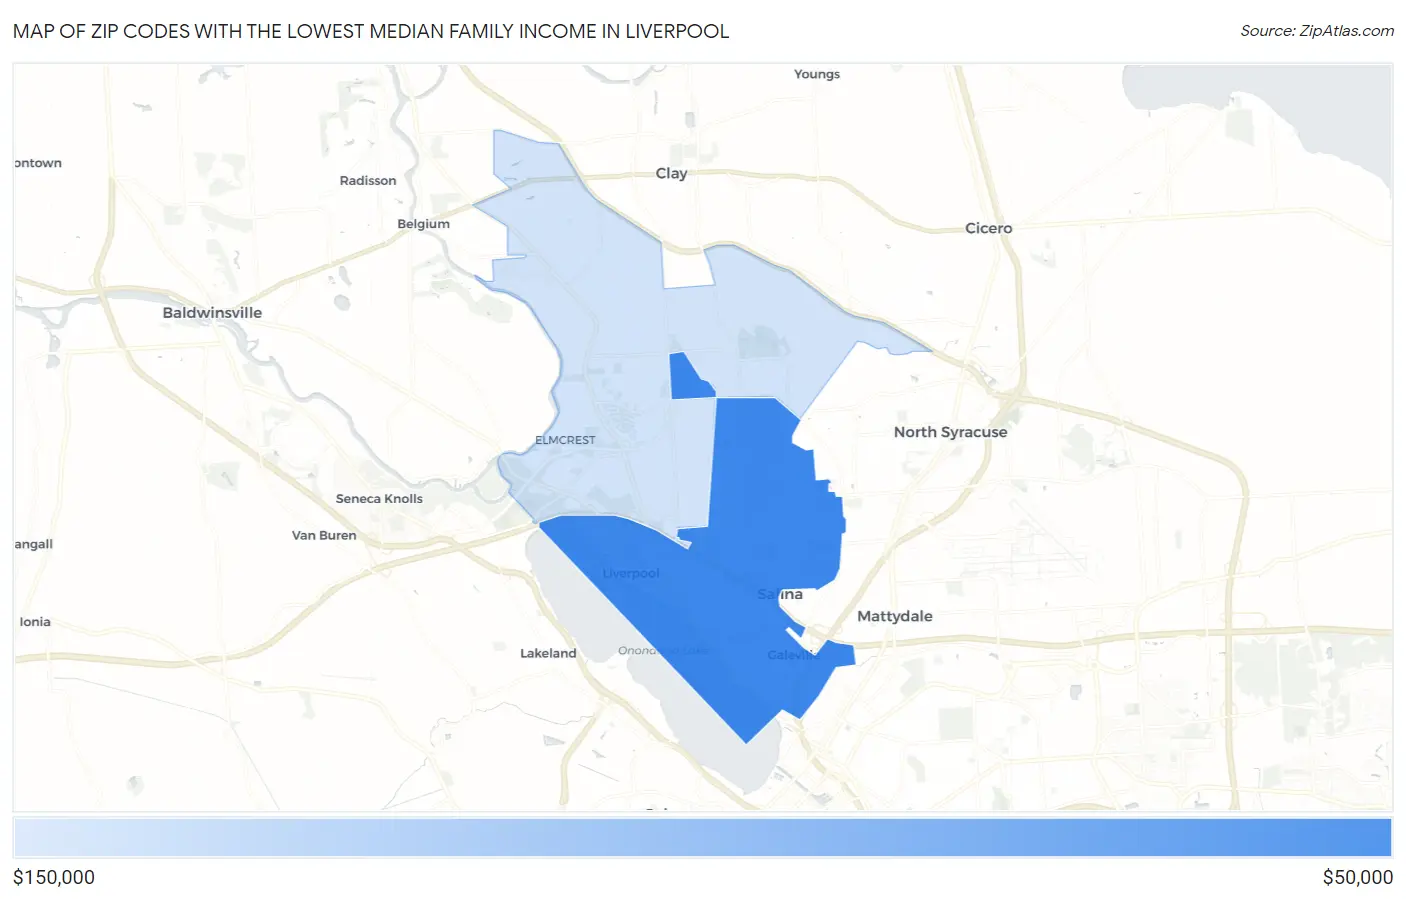Click the $150,000 legend value
This screenshot has width=1406, height=899.
54,877
